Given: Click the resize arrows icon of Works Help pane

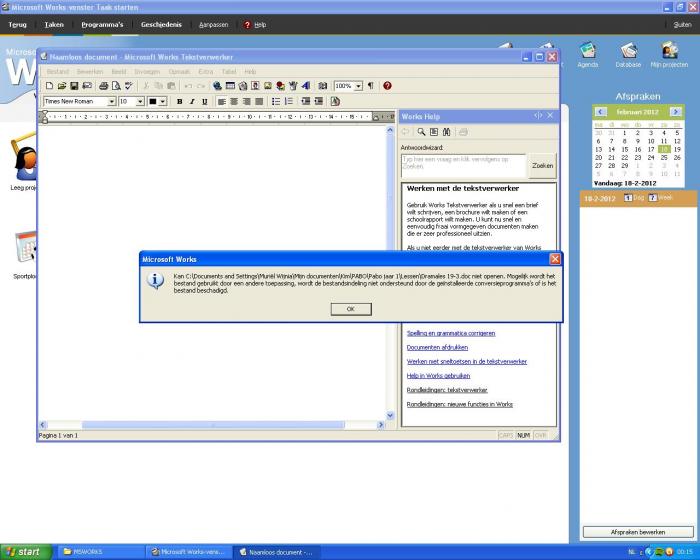Looking at the screenshot, I should [x=538, y=116].
